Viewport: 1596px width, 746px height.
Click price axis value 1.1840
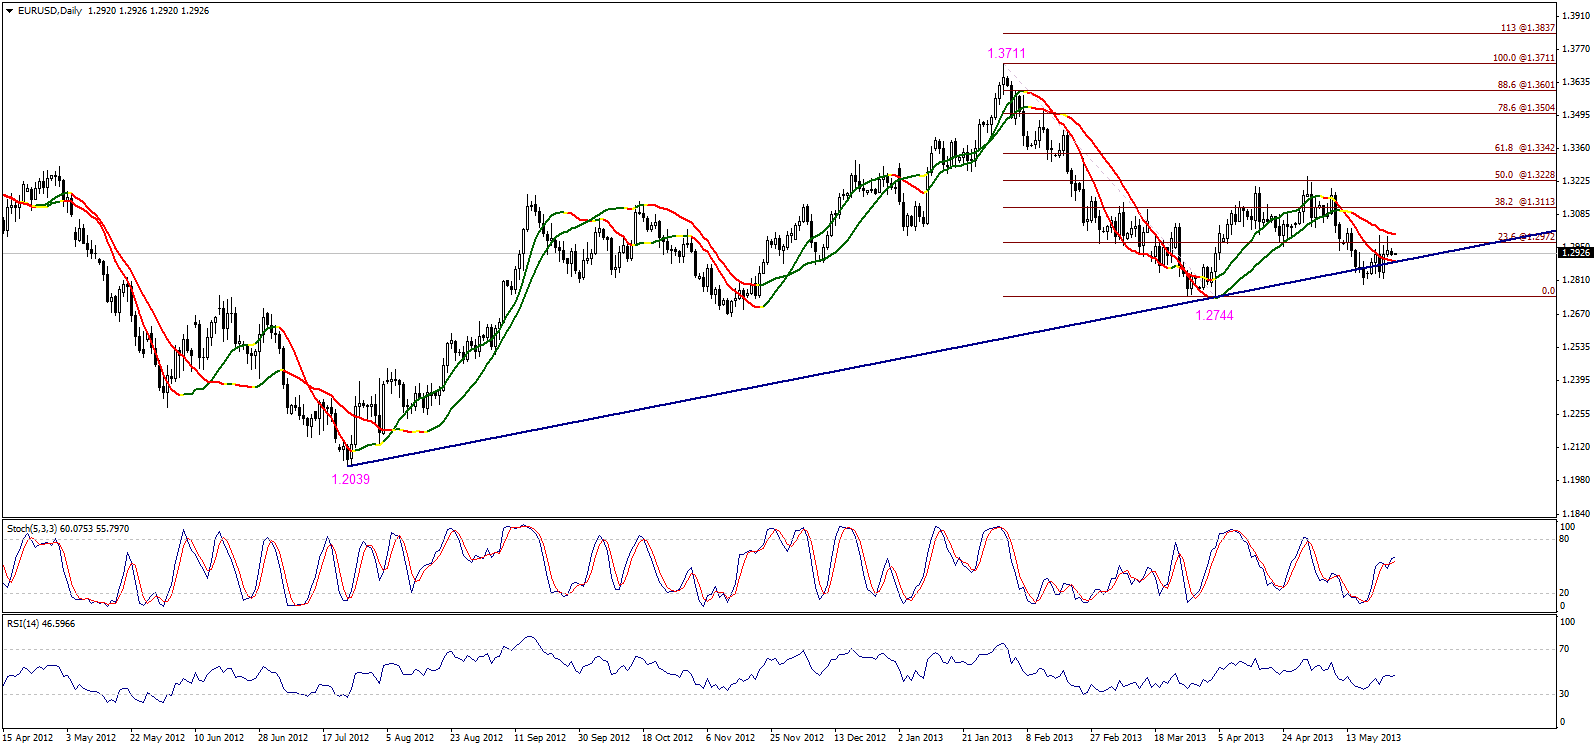[1576, 513]
